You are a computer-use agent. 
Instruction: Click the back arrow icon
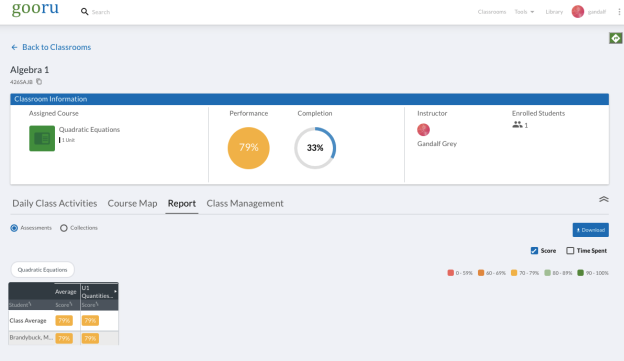point(14,47)
